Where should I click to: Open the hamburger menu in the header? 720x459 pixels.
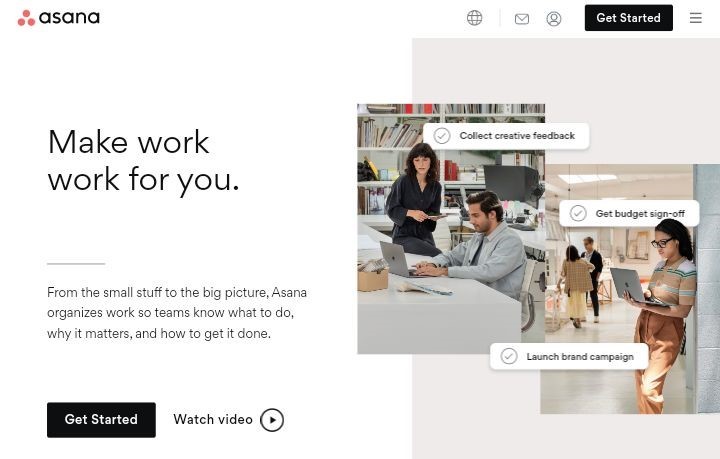pyautogui.click(x=696, y=18)
